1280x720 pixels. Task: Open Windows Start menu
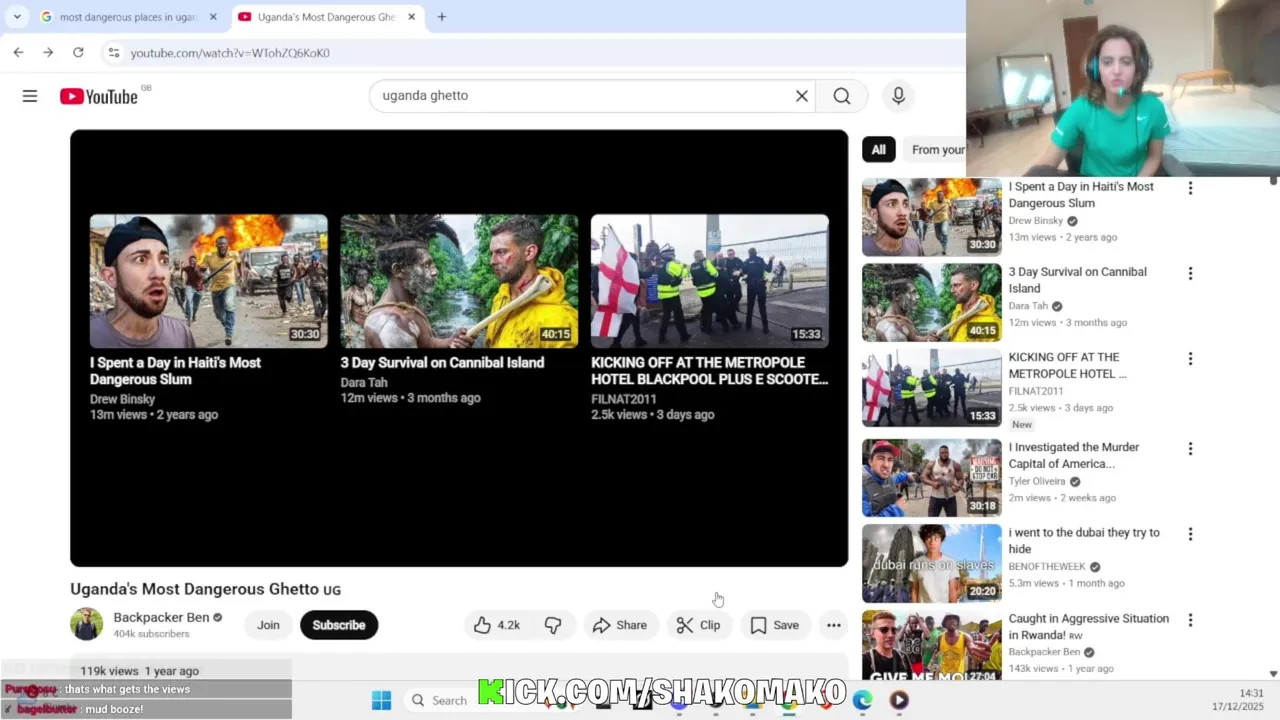[381, 700]
